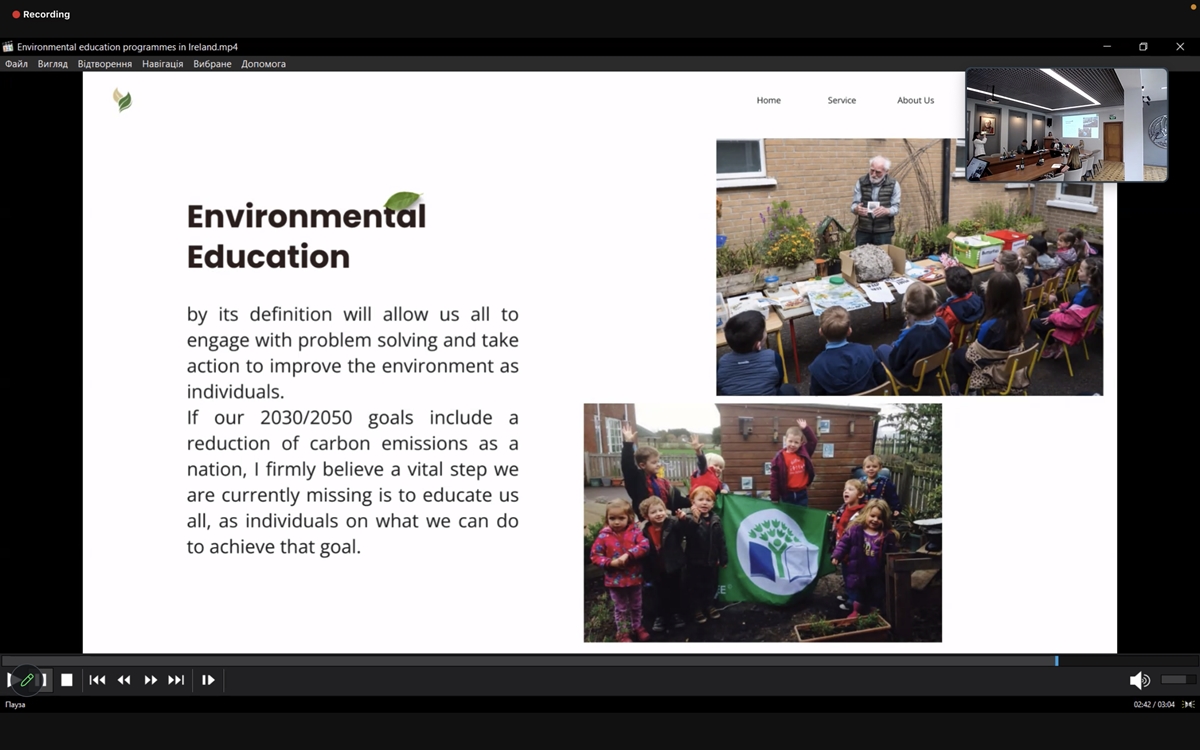Click the 02:42 / 03:04 time display
Image resolution: width=1200 pixels, height=750 pixels.
[x=1156, y=705]
